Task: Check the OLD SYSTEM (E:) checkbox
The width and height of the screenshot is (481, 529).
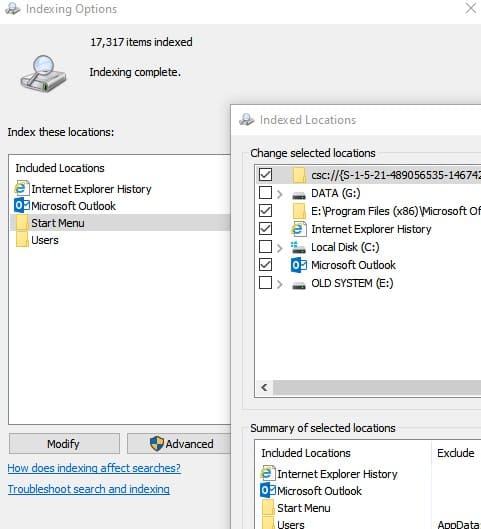Action: 265,283
